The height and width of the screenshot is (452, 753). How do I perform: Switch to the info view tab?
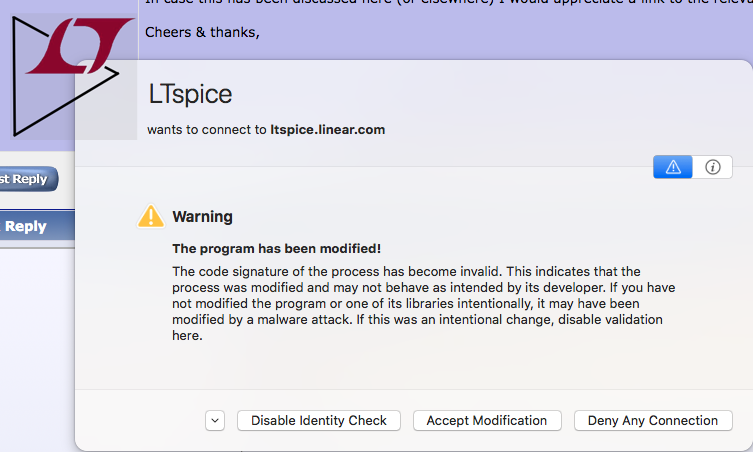pyautogui.click(x=713, y=167)
